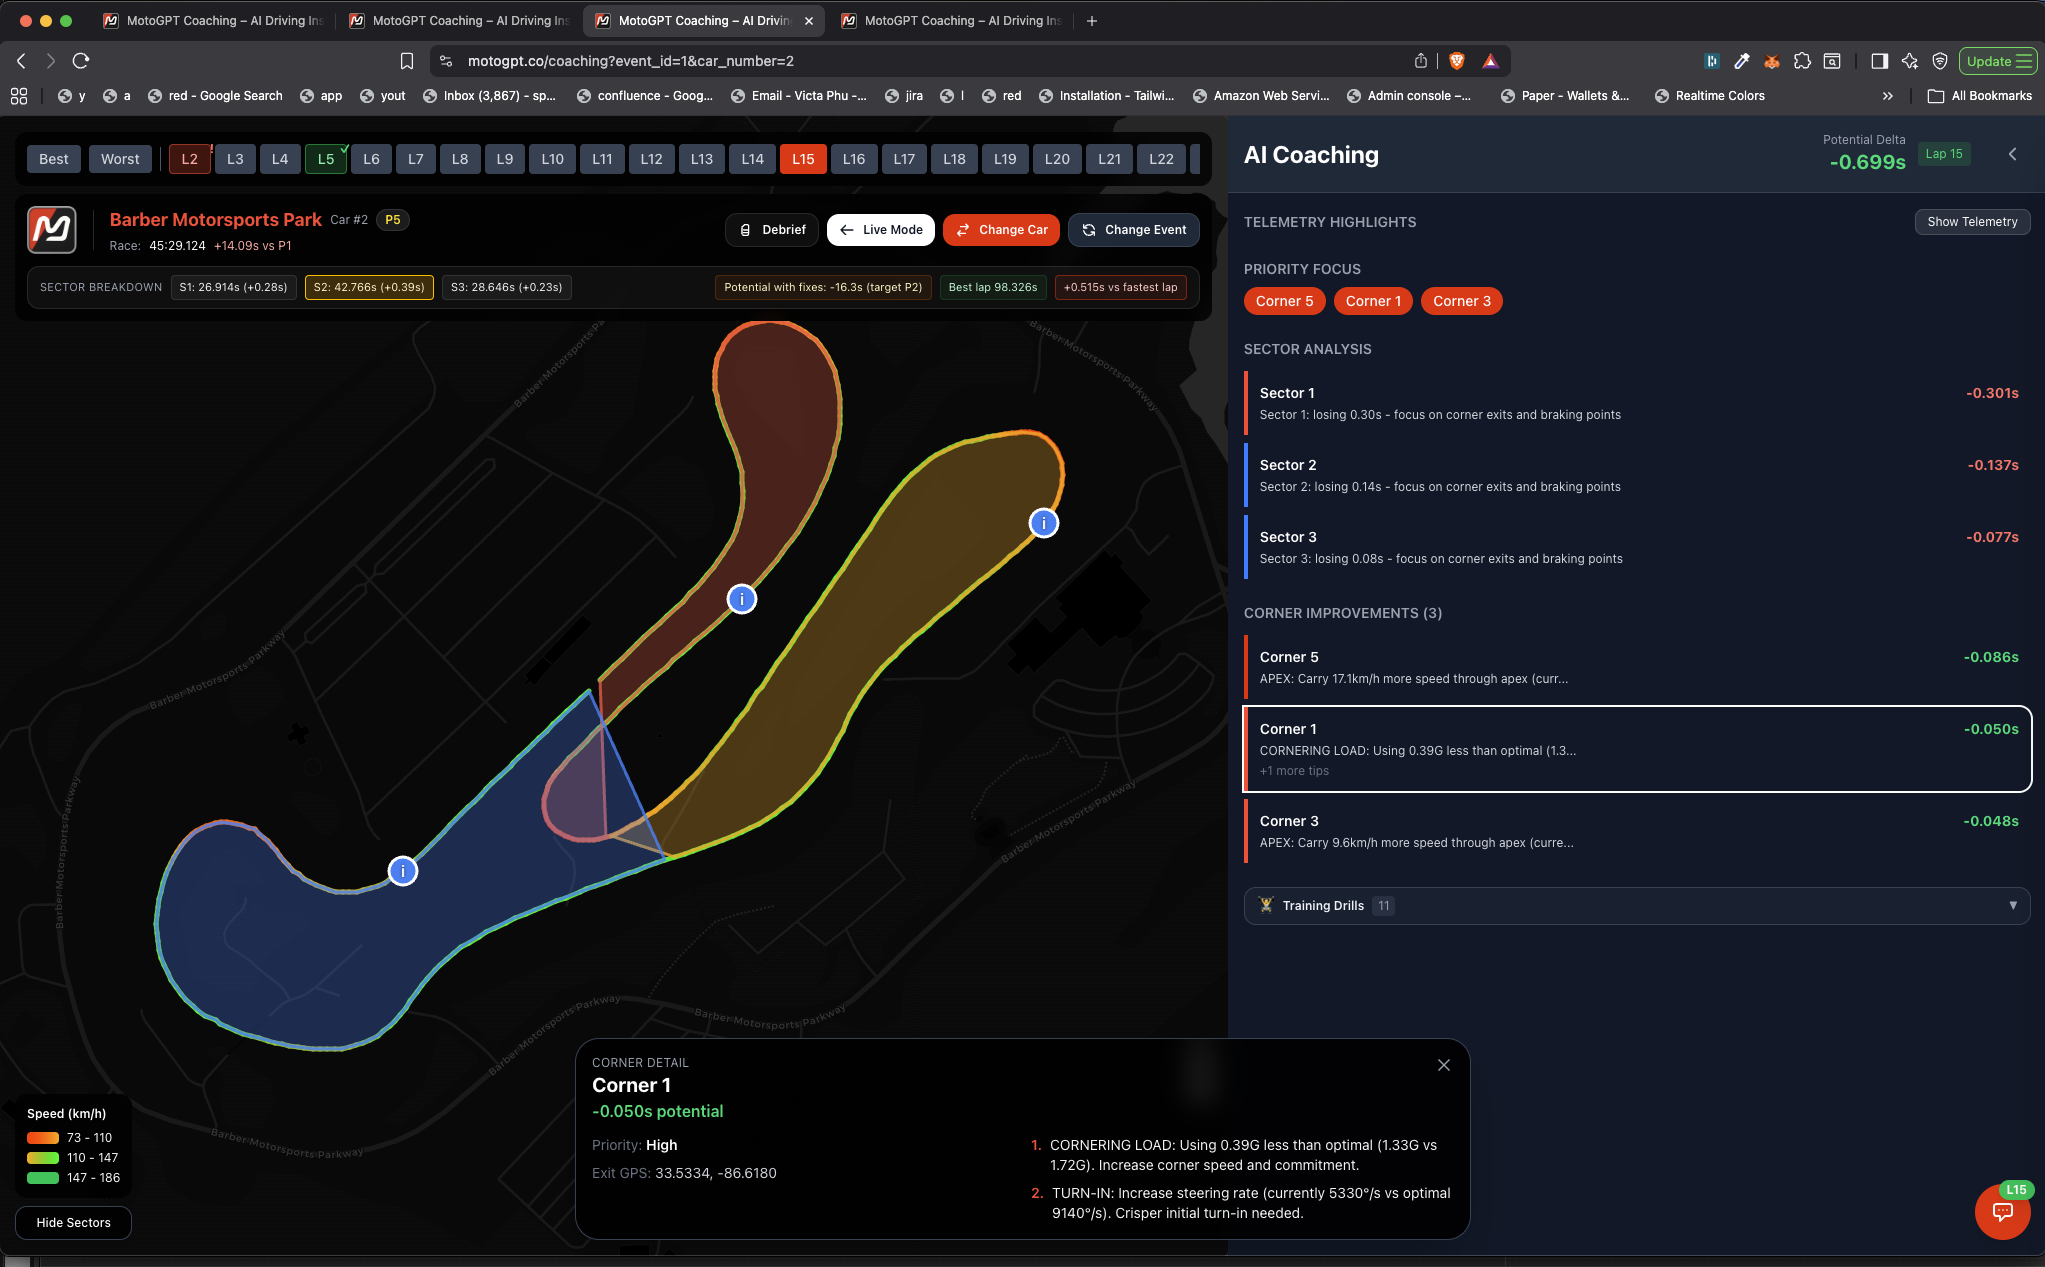Bookmark this page icon in address bar
This screenshot has height=1267, width=2045.
click(406, 61)
